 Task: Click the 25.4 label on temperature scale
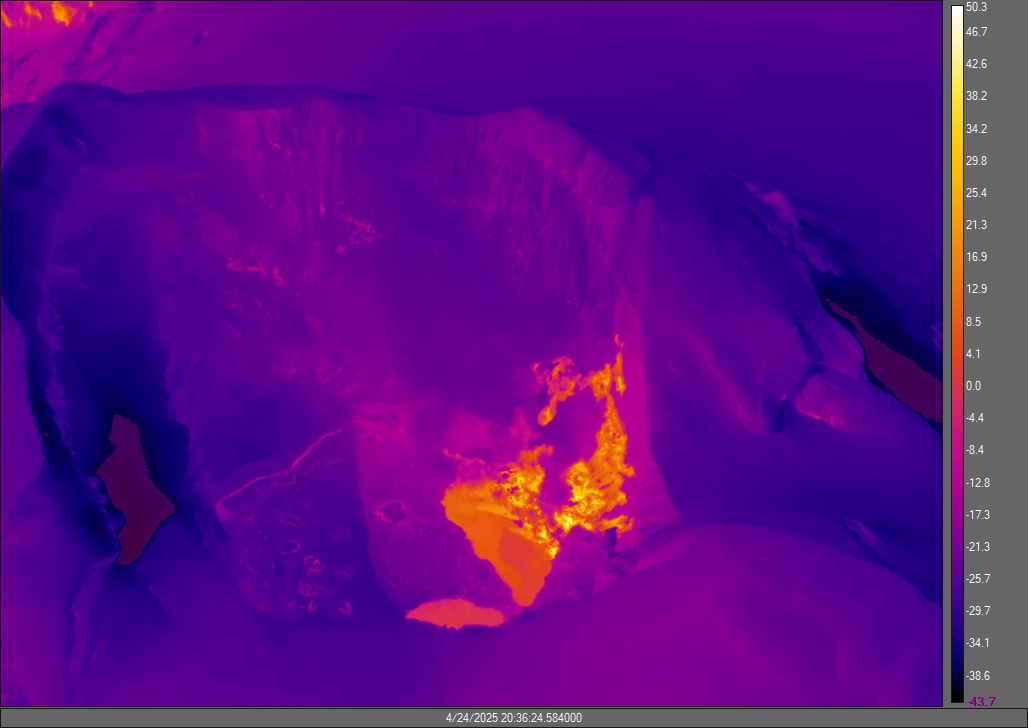[976, 193]
